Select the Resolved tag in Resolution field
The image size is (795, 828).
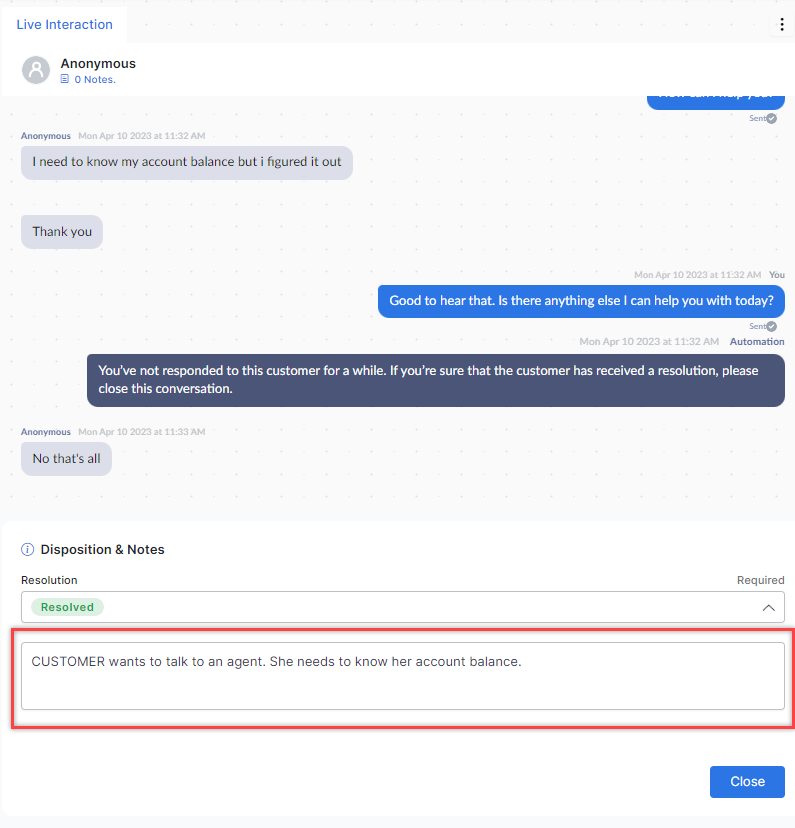click(68, 607)
